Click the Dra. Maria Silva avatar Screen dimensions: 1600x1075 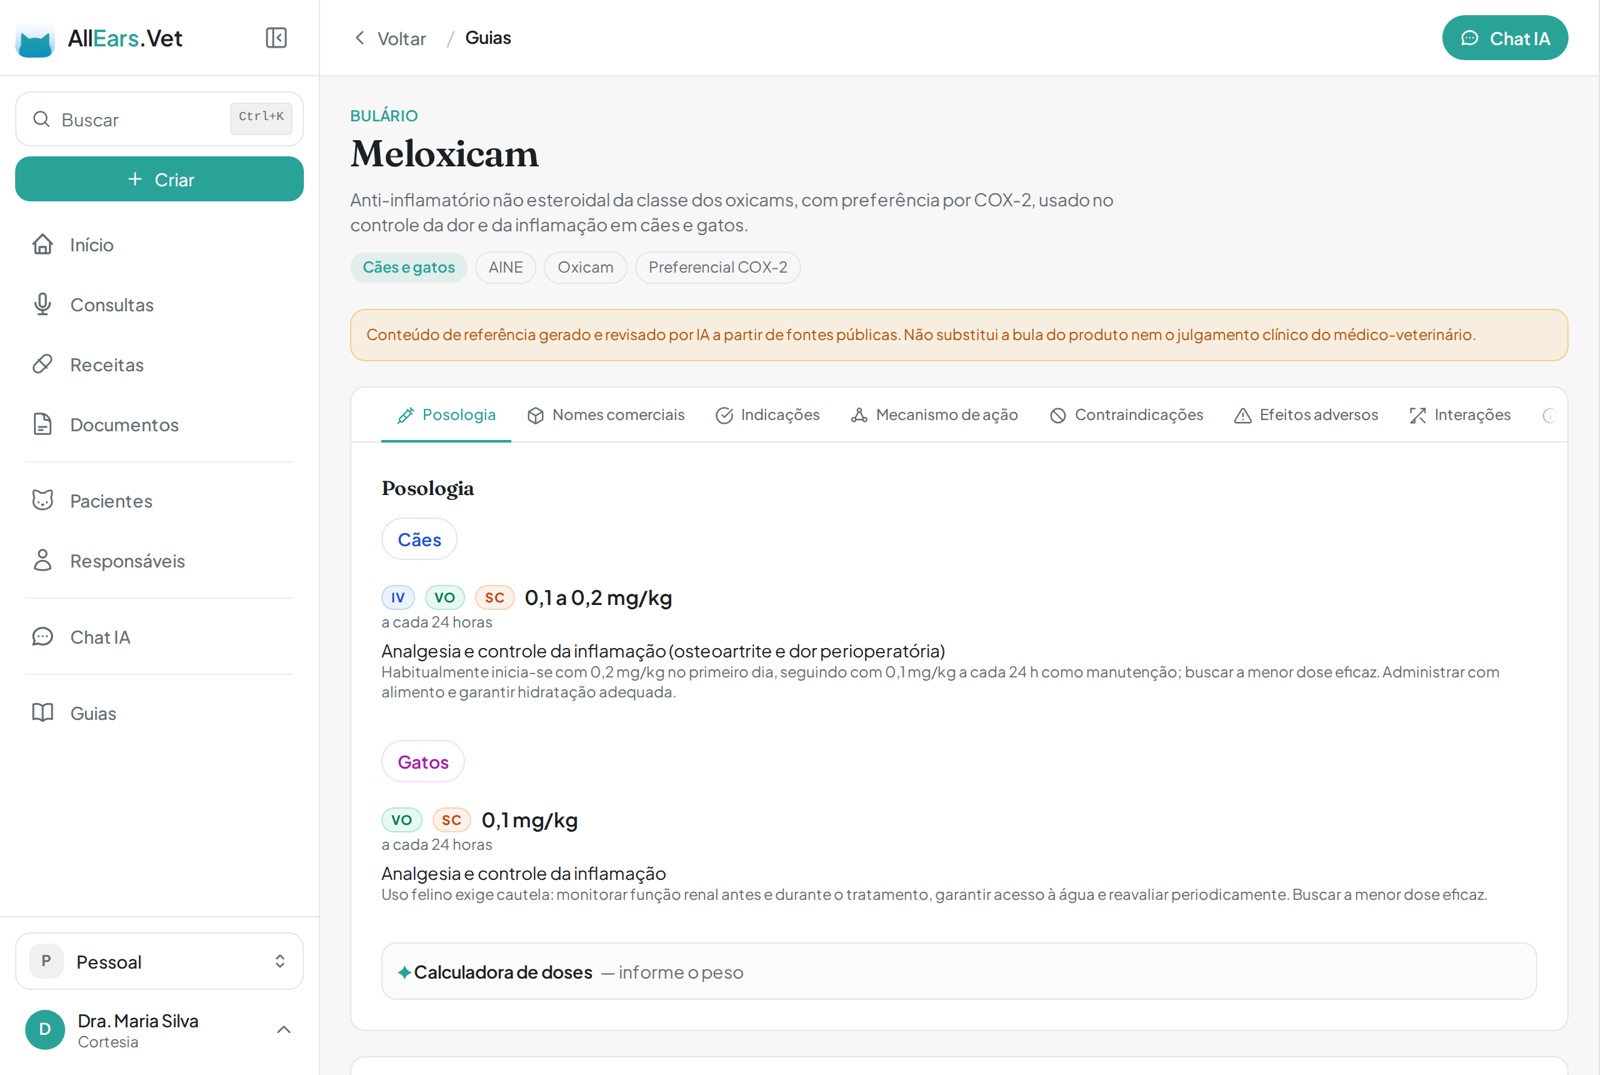pyautogui.click(x=45, y=1029)
